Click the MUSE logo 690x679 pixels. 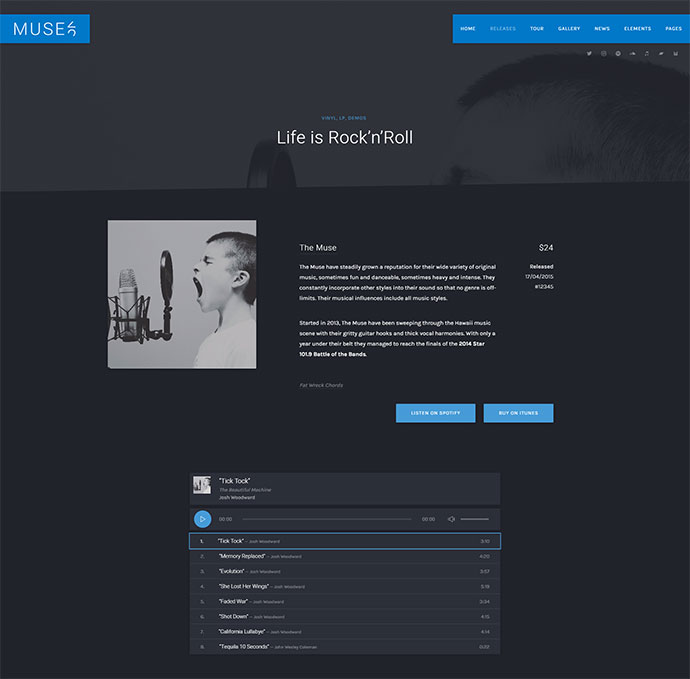(44, 29)
